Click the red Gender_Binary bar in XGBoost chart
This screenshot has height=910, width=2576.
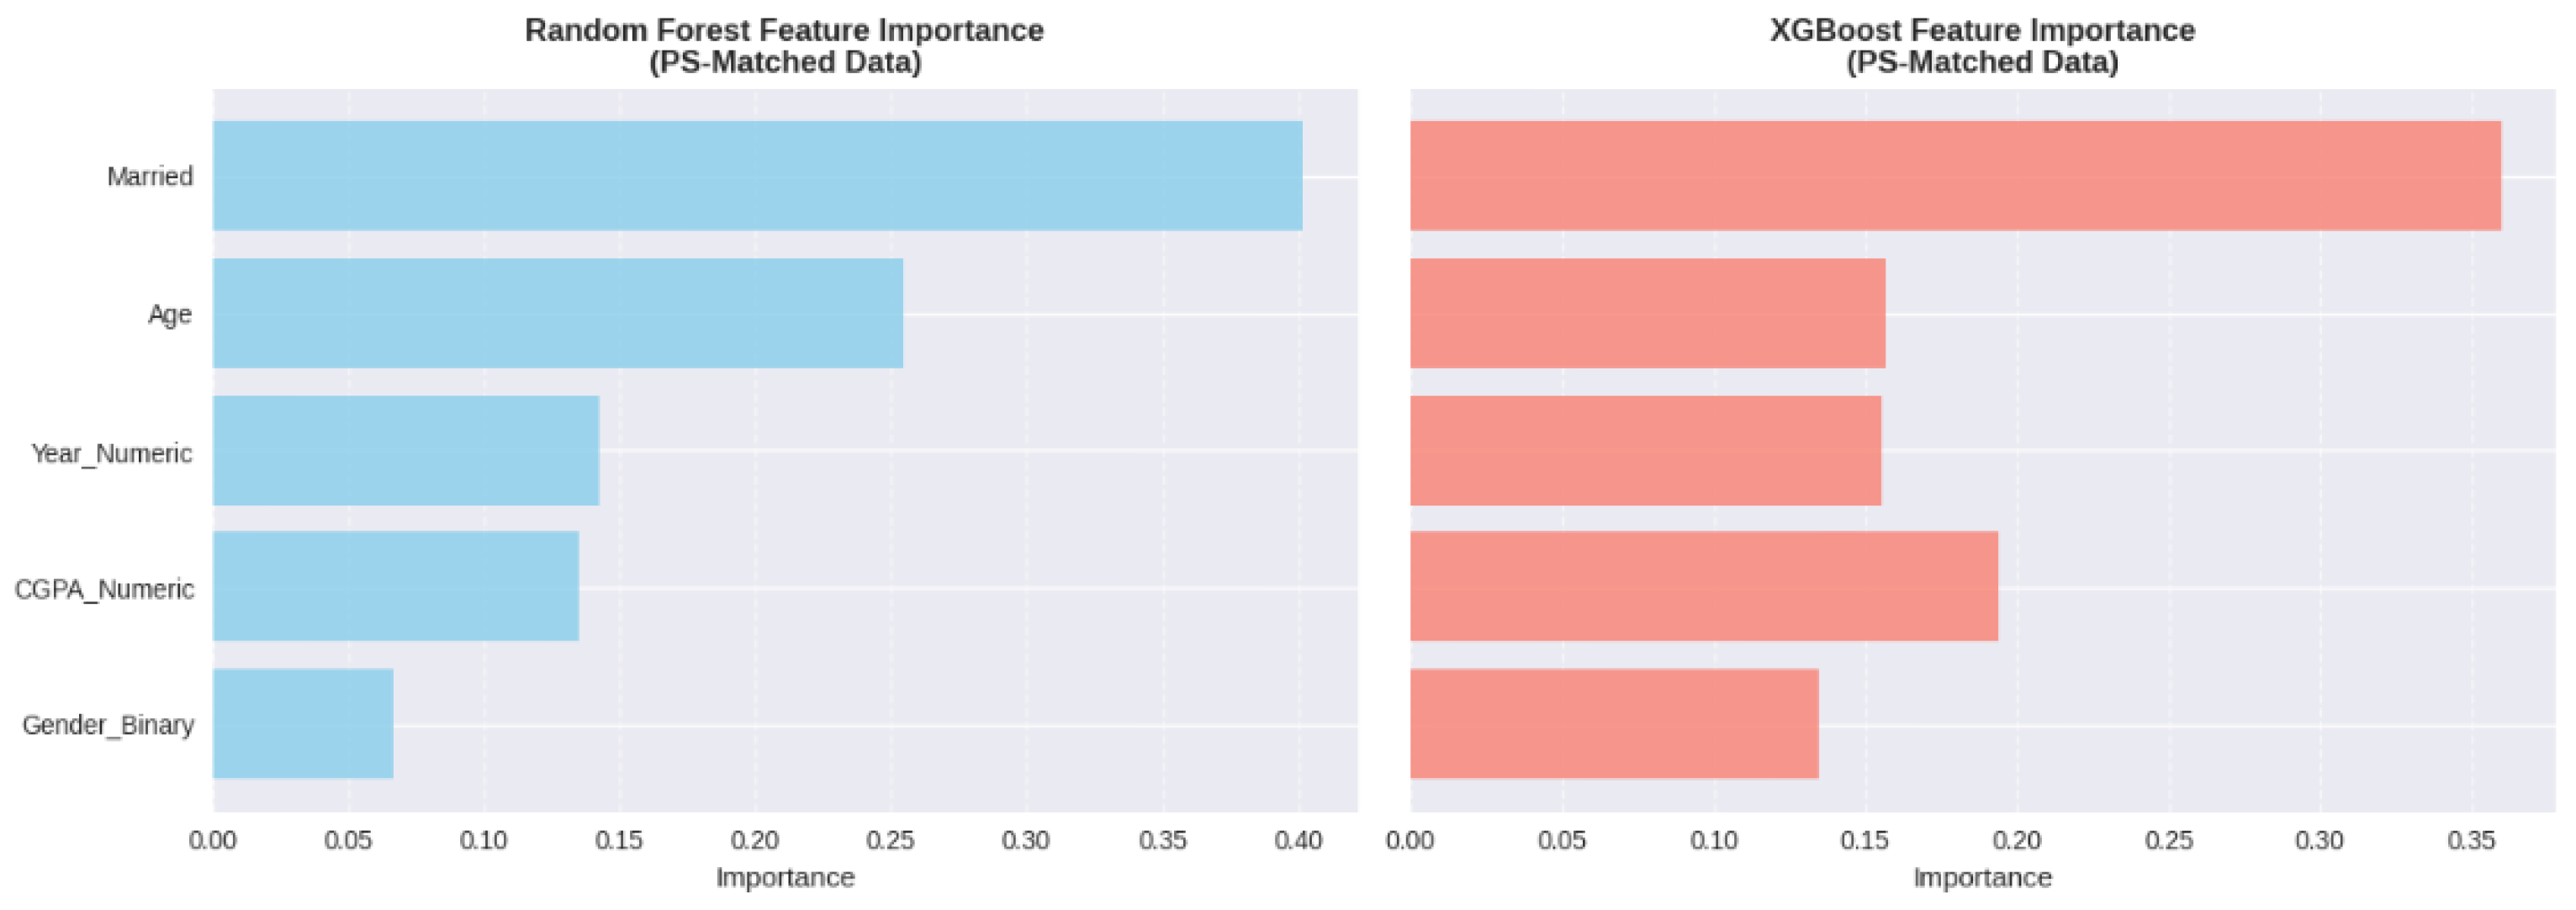point(1613,723)
